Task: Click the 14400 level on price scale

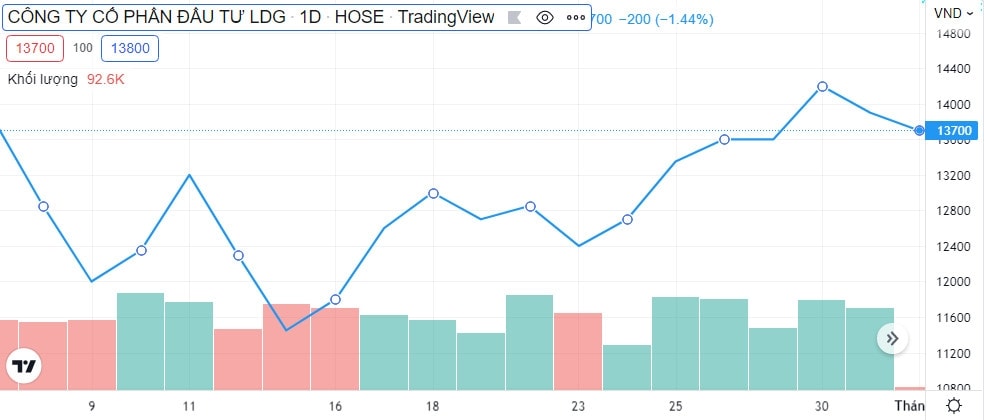Action: [x=952, y=69]
